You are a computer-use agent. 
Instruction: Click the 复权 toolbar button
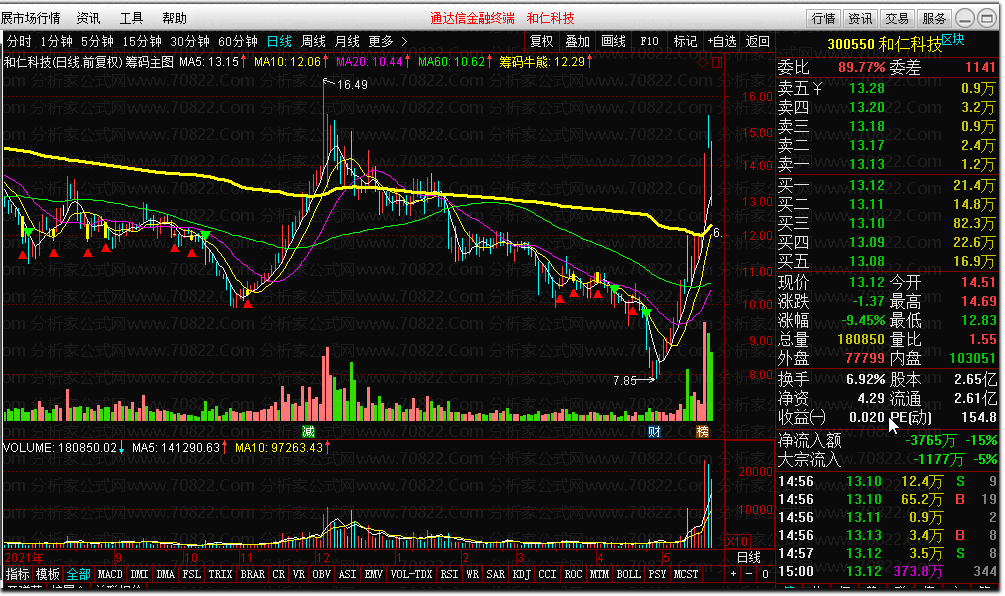[x=542, y=42]
